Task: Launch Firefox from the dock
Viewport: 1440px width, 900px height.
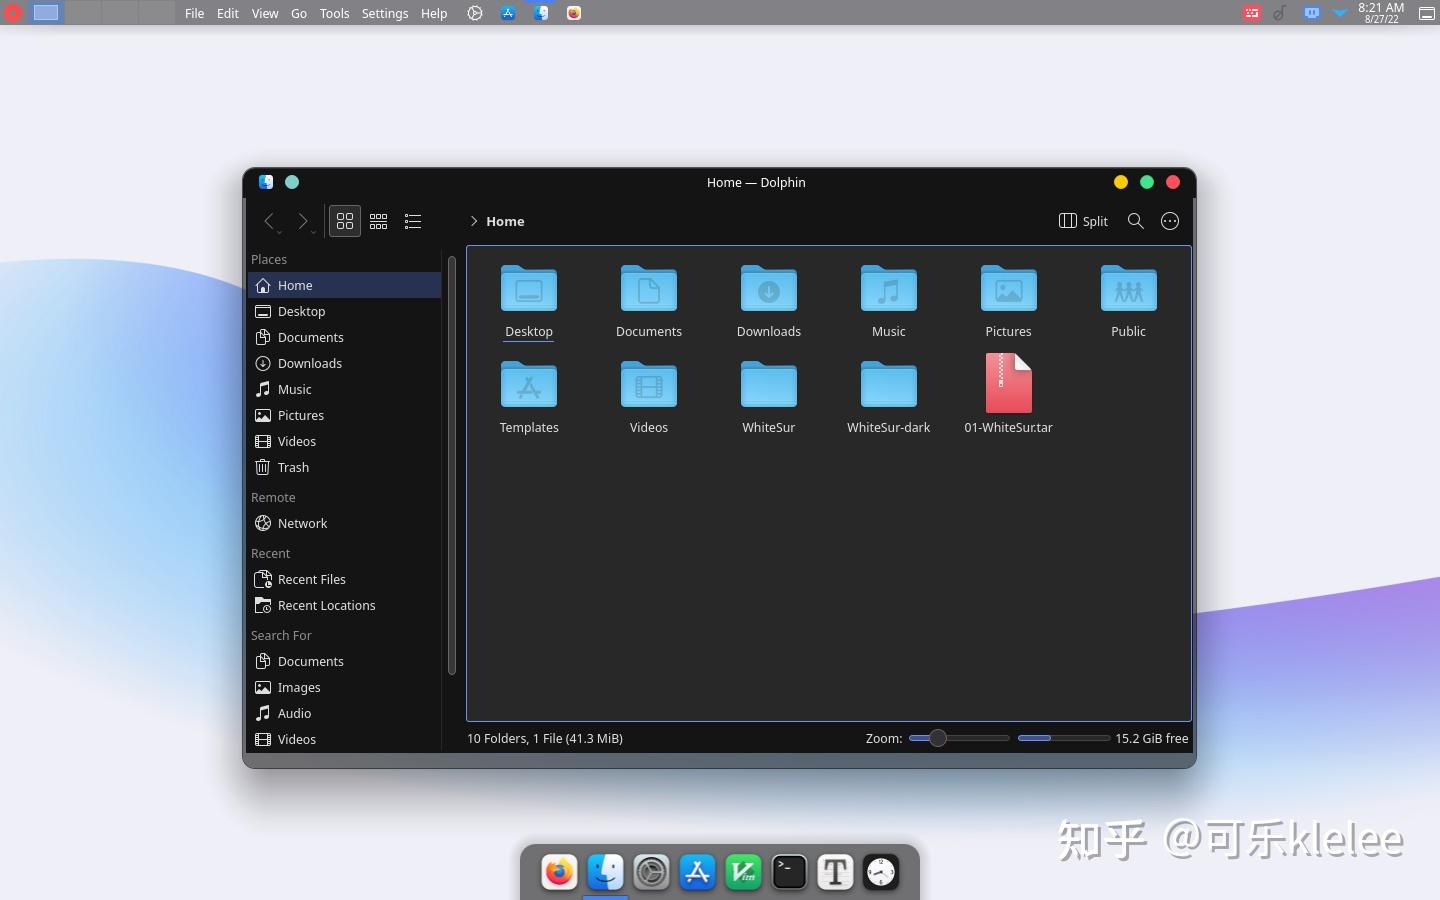Action: coord(558,872)
